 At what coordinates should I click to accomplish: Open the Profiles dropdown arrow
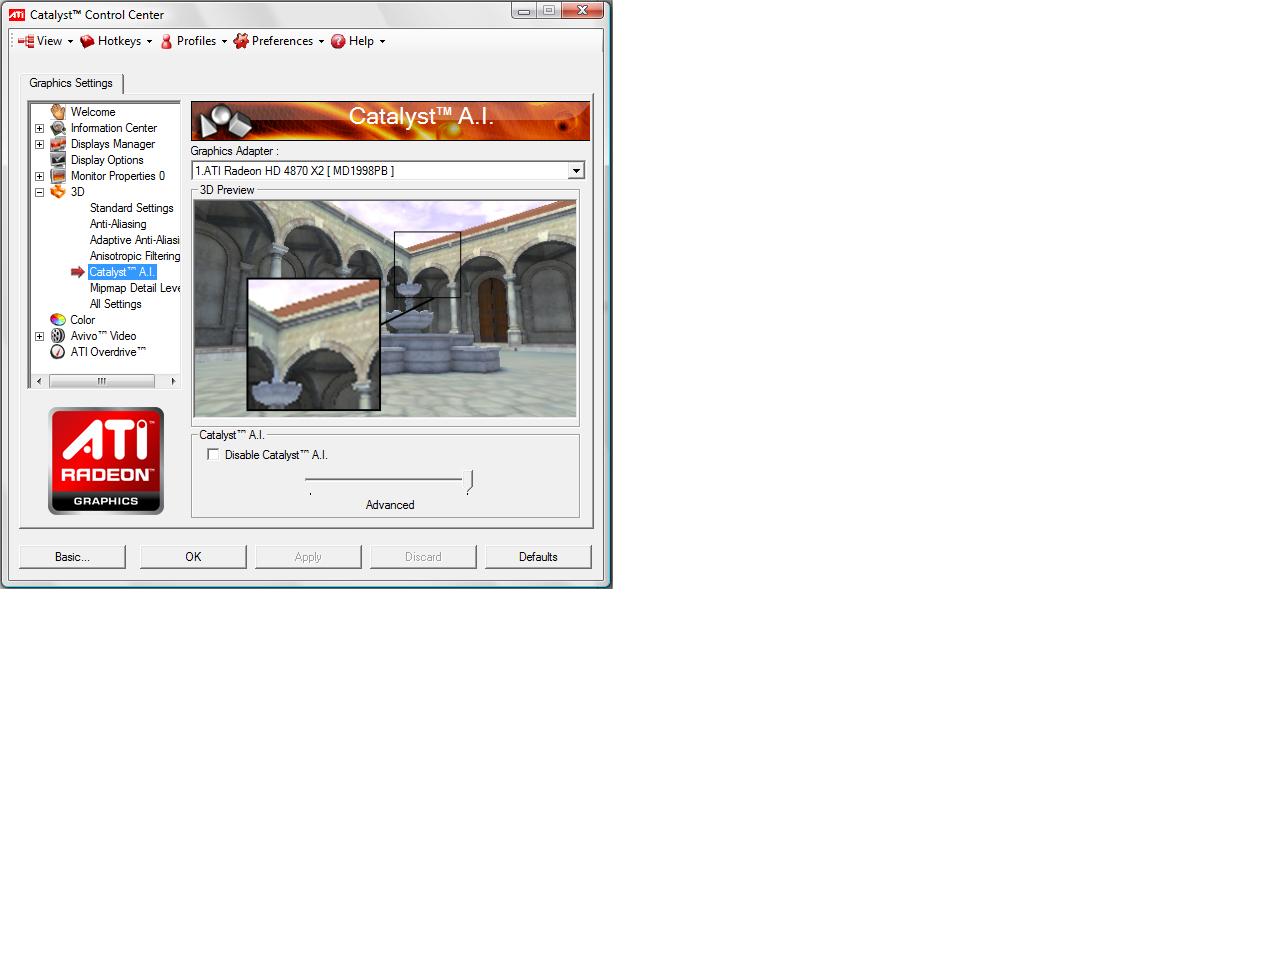(x=224, y=42)
